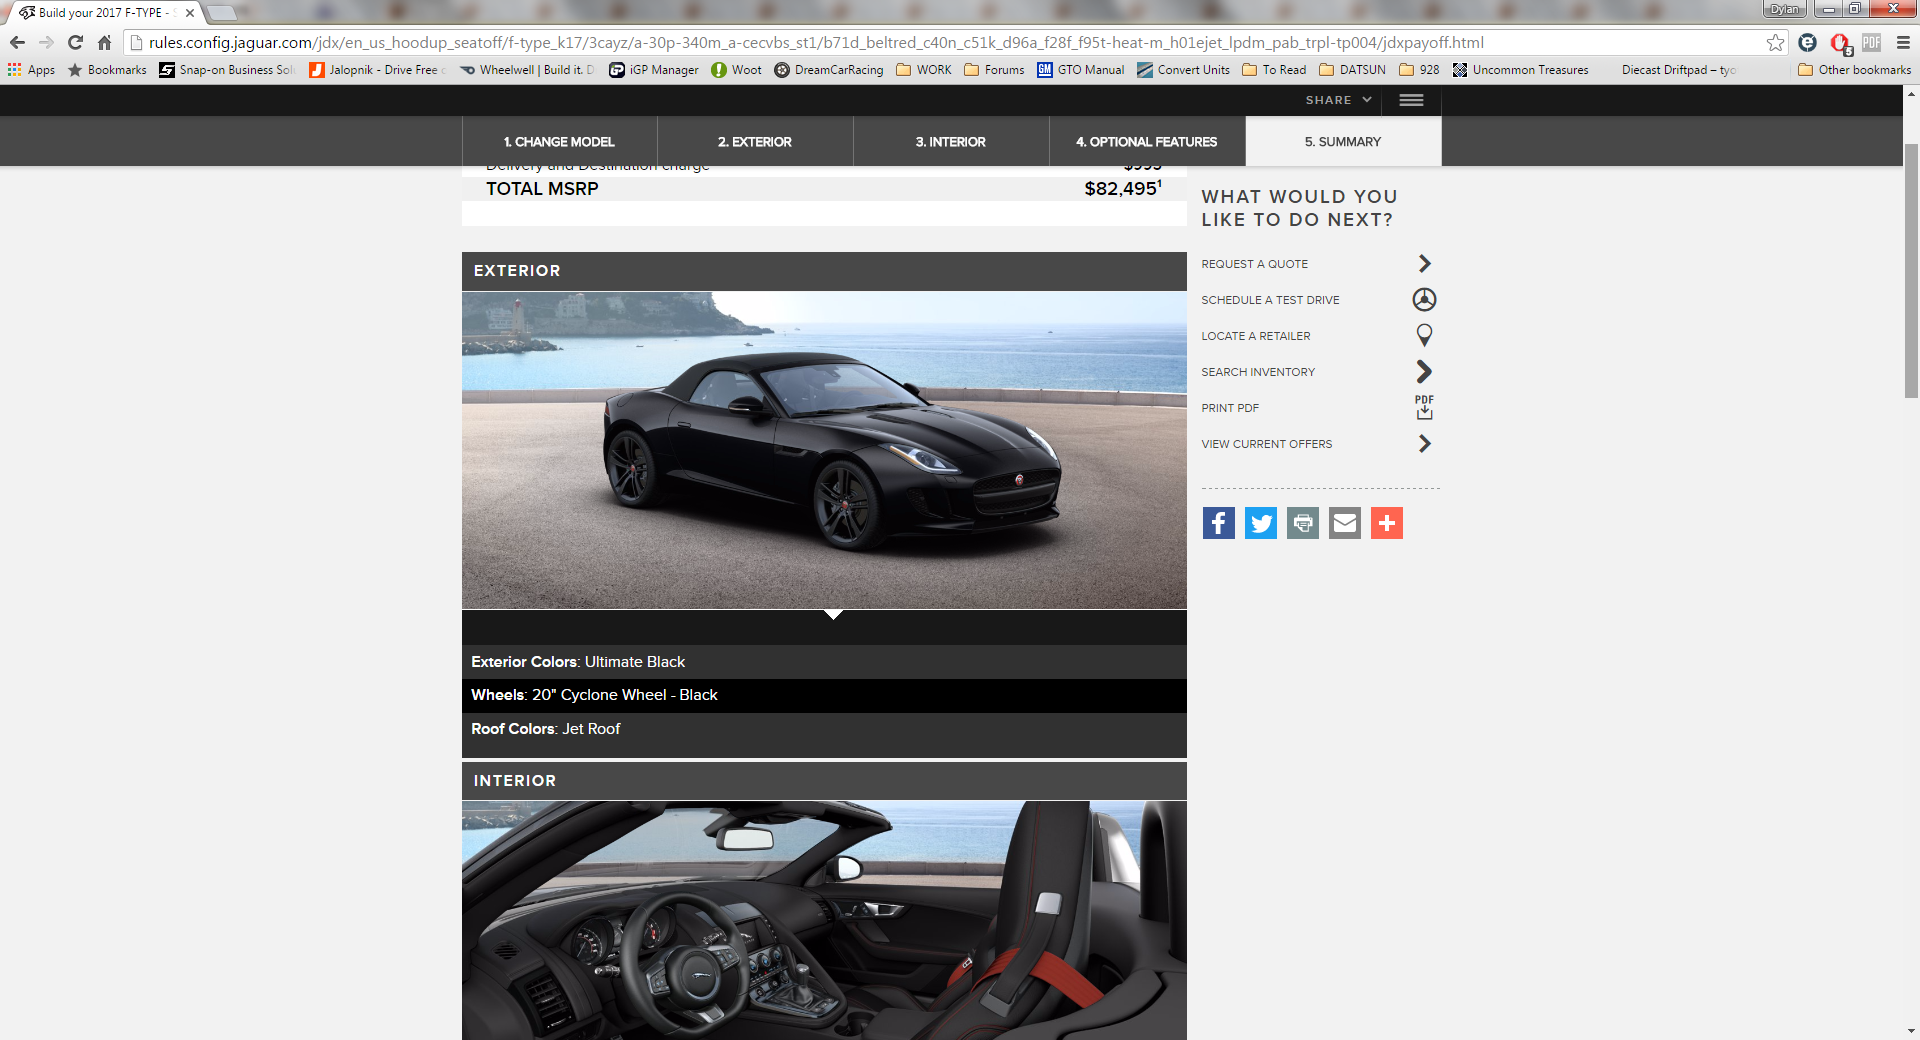Viewport: 1920px width, 1040px height.
Task: Click the View Current Offers arrow icon
Action: click(x=1424, y=443)
